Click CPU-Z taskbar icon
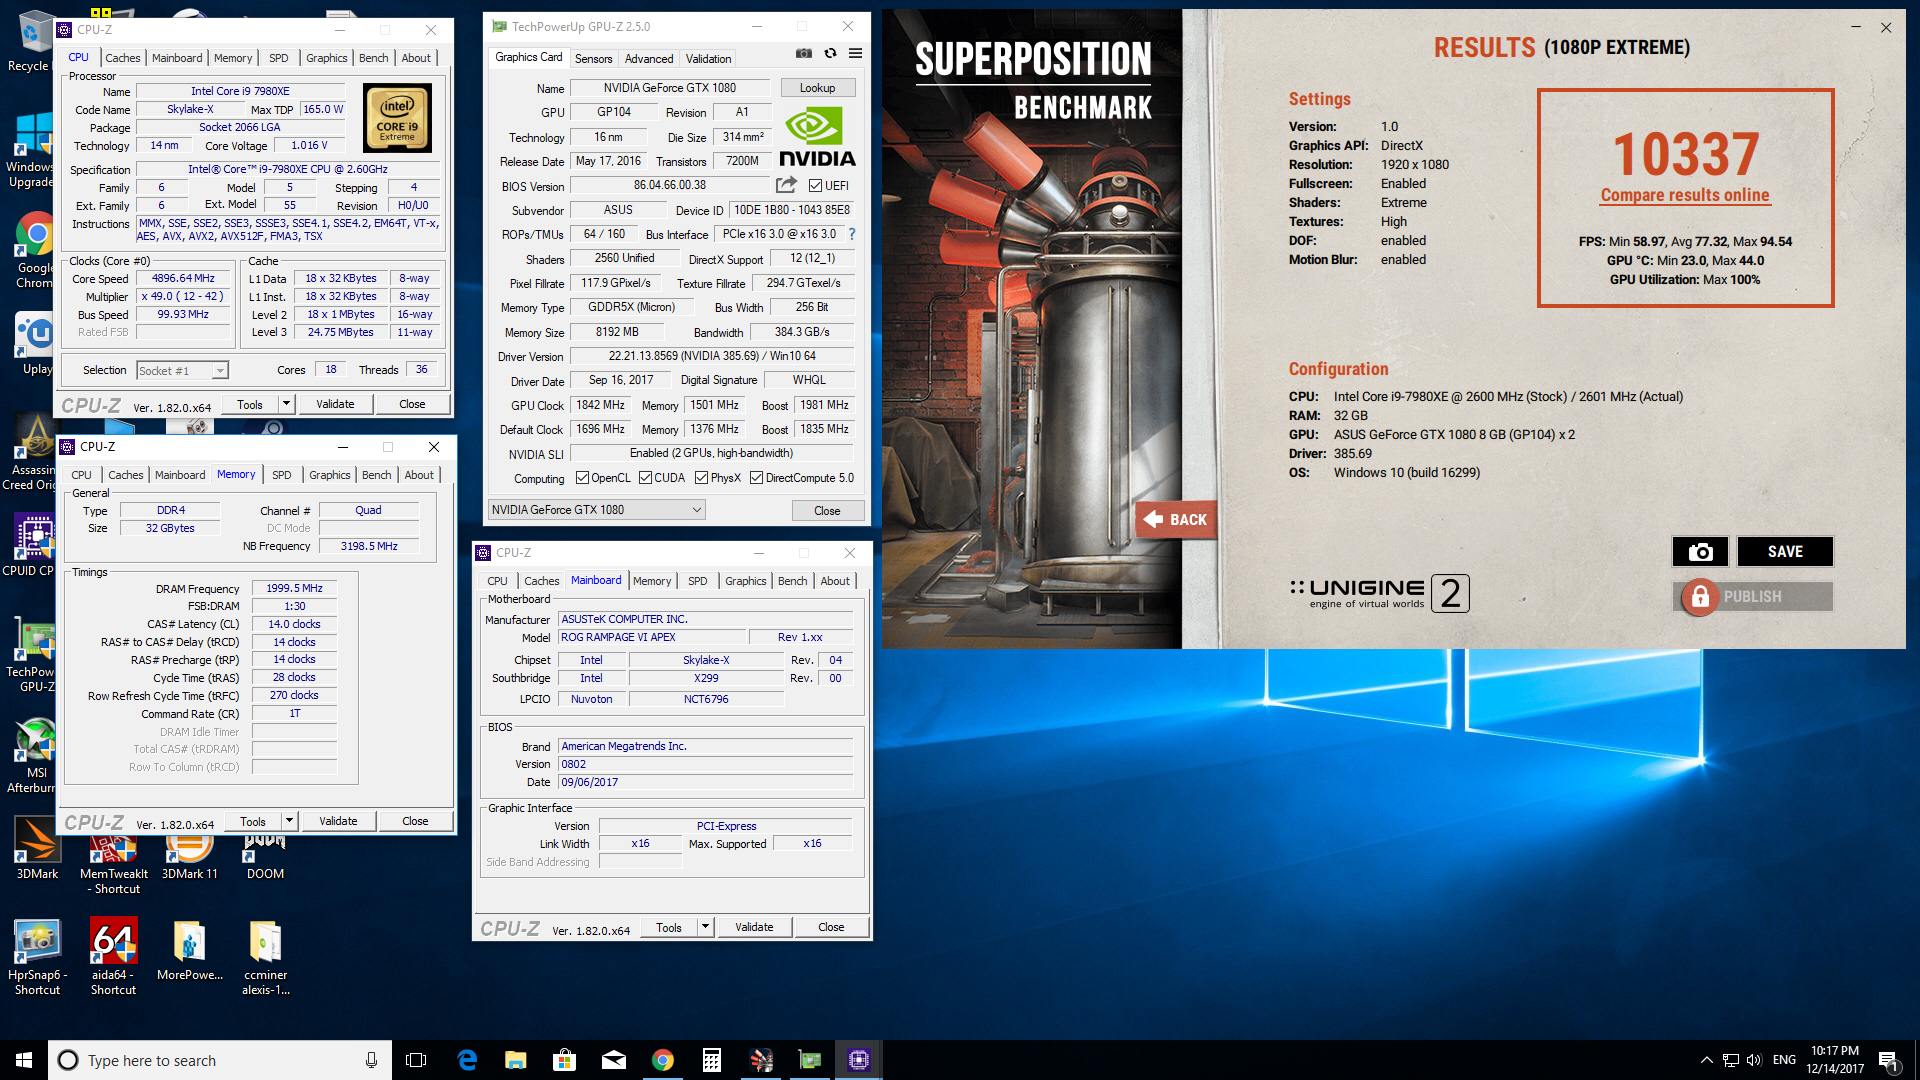1920x1080 pixels. tap(859, 1060)
